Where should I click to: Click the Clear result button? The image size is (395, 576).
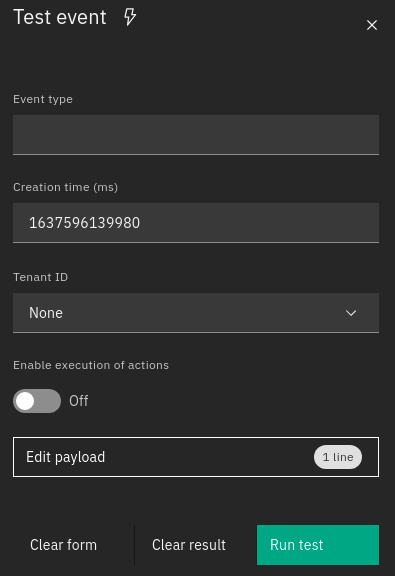pyautogui.click(x=189, y=545)
